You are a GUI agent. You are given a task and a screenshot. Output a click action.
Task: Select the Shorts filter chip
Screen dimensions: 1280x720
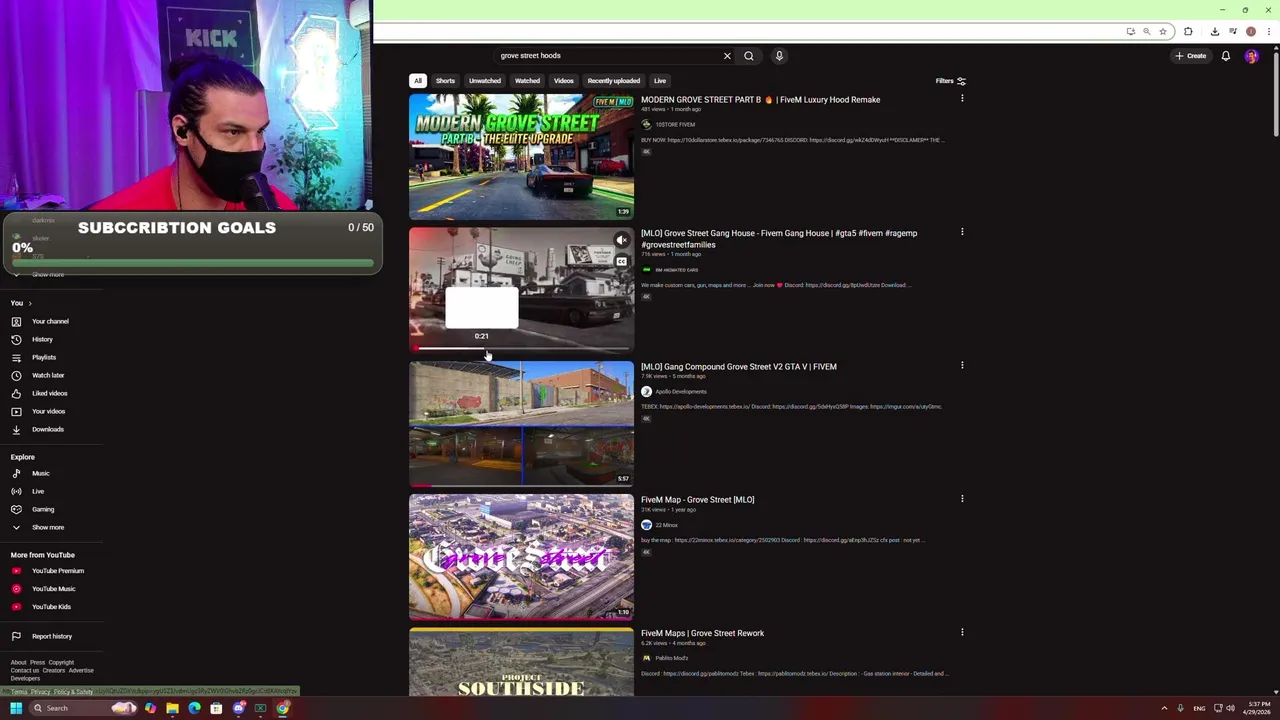coord(445,81)
